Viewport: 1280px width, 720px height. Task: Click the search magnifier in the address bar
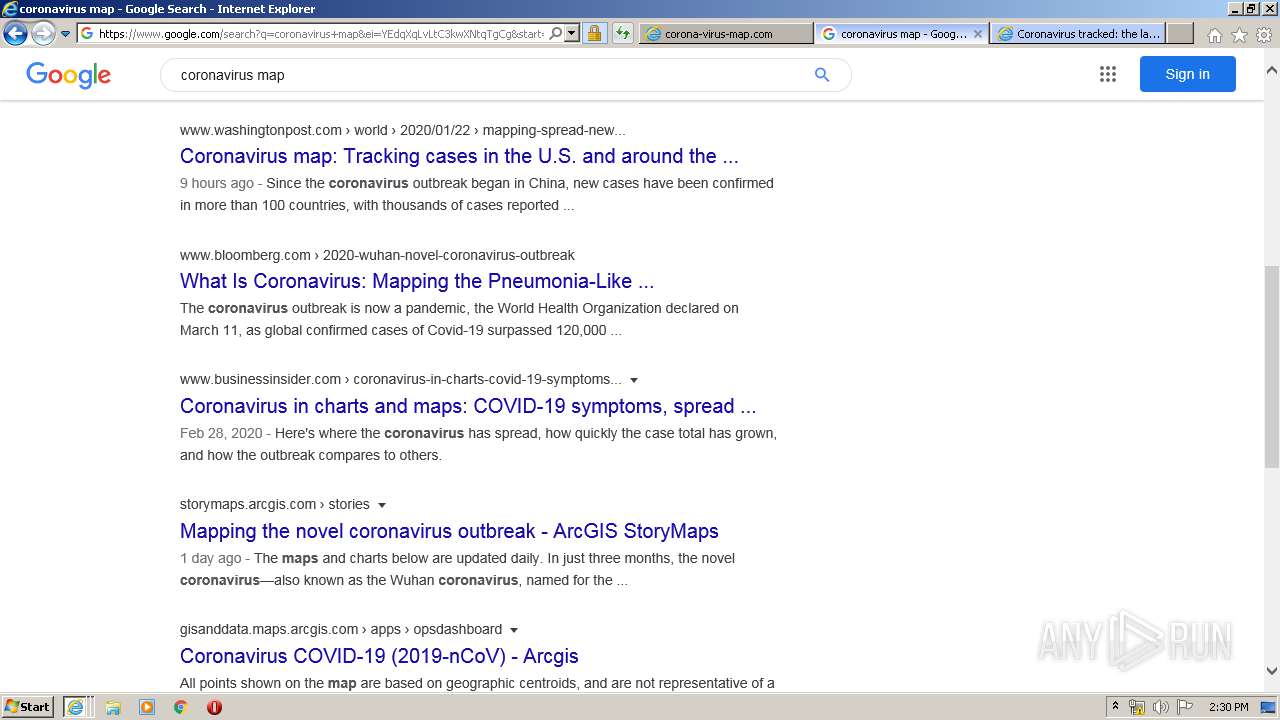pyautogui.click(x=556, y=33)
